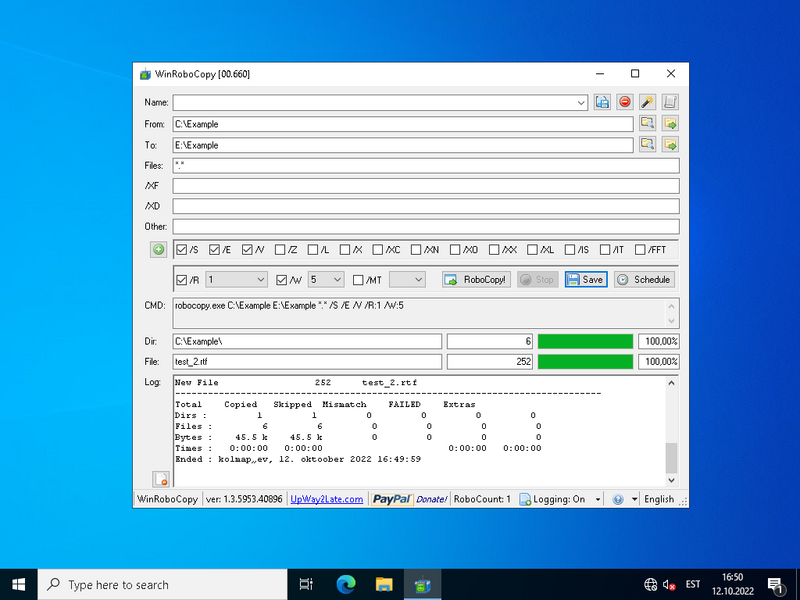This screenshot has height=600, width=800.
Task: Click the Logging: On icon in status bar
Action: point(524,499)
